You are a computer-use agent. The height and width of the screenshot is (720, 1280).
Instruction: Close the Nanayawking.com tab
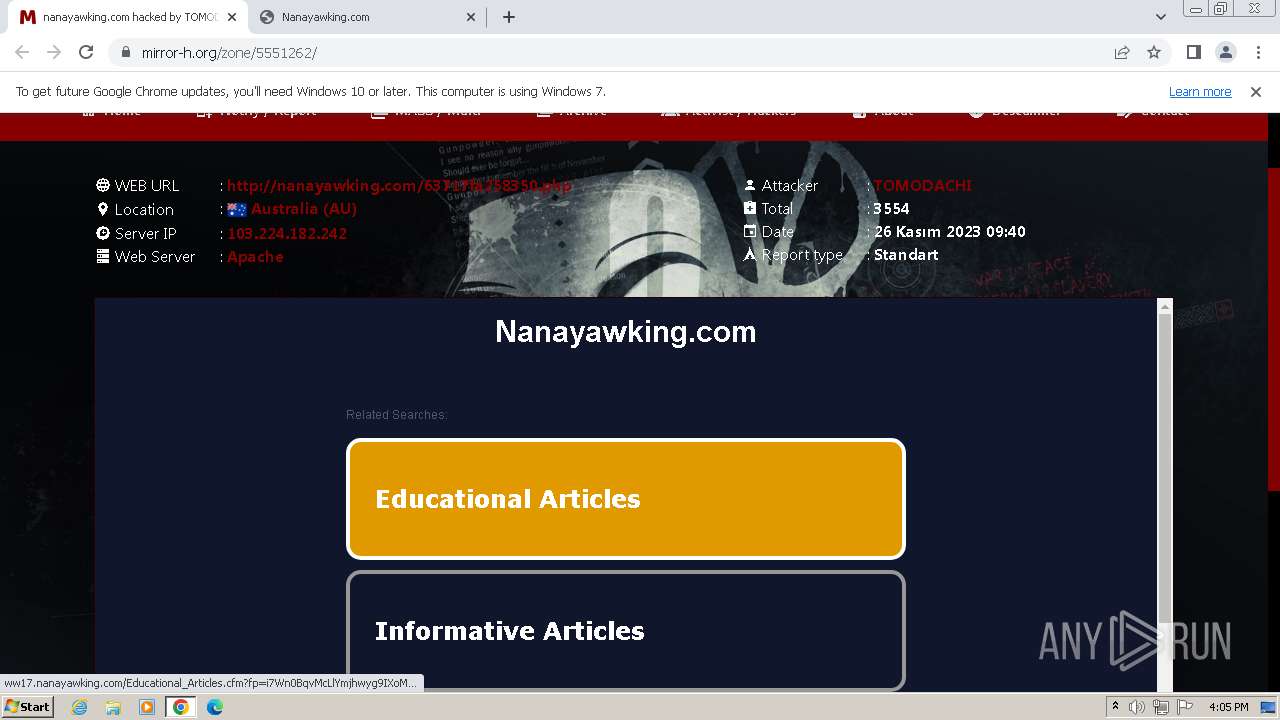471,17
